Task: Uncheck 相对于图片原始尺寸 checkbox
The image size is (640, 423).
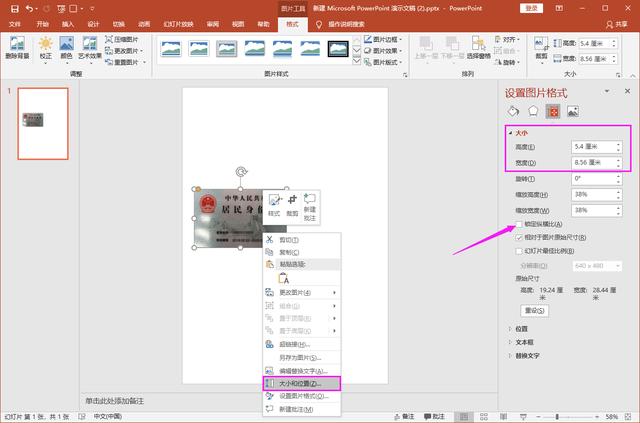Action: pyautogui.click(x=519, y=238)
